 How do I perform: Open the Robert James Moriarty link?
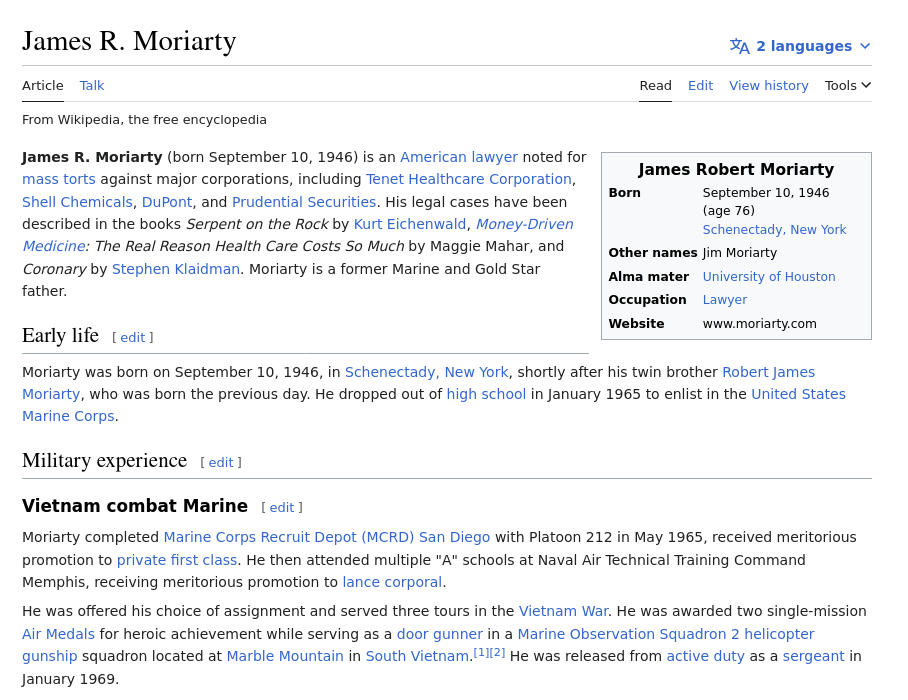point(768,372)
